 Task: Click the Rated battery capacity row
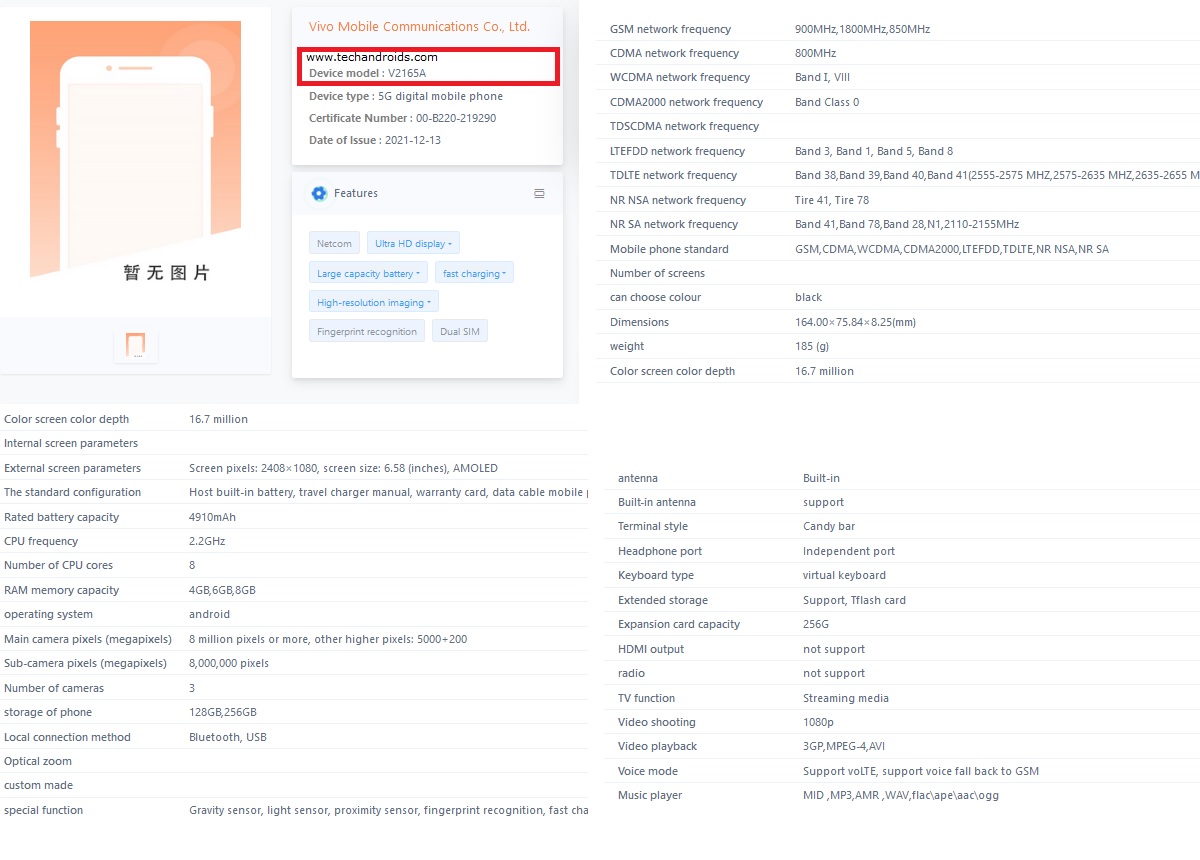click(294, 517)
